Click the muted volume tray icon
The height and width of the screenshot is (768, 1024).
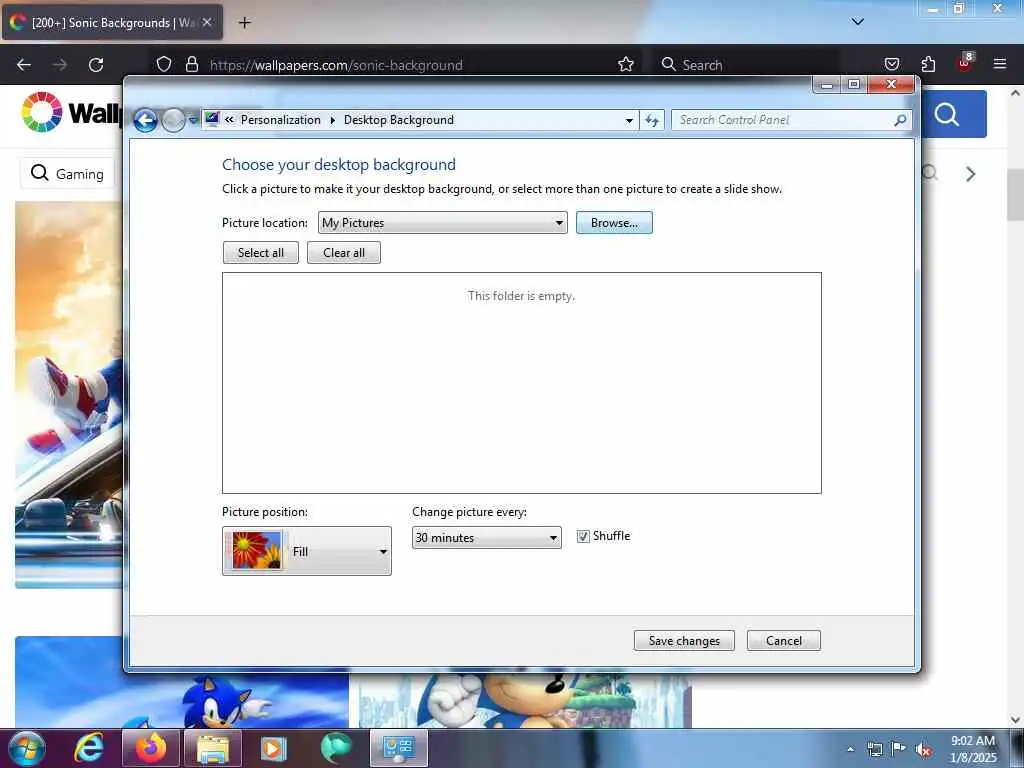(923, 750)
